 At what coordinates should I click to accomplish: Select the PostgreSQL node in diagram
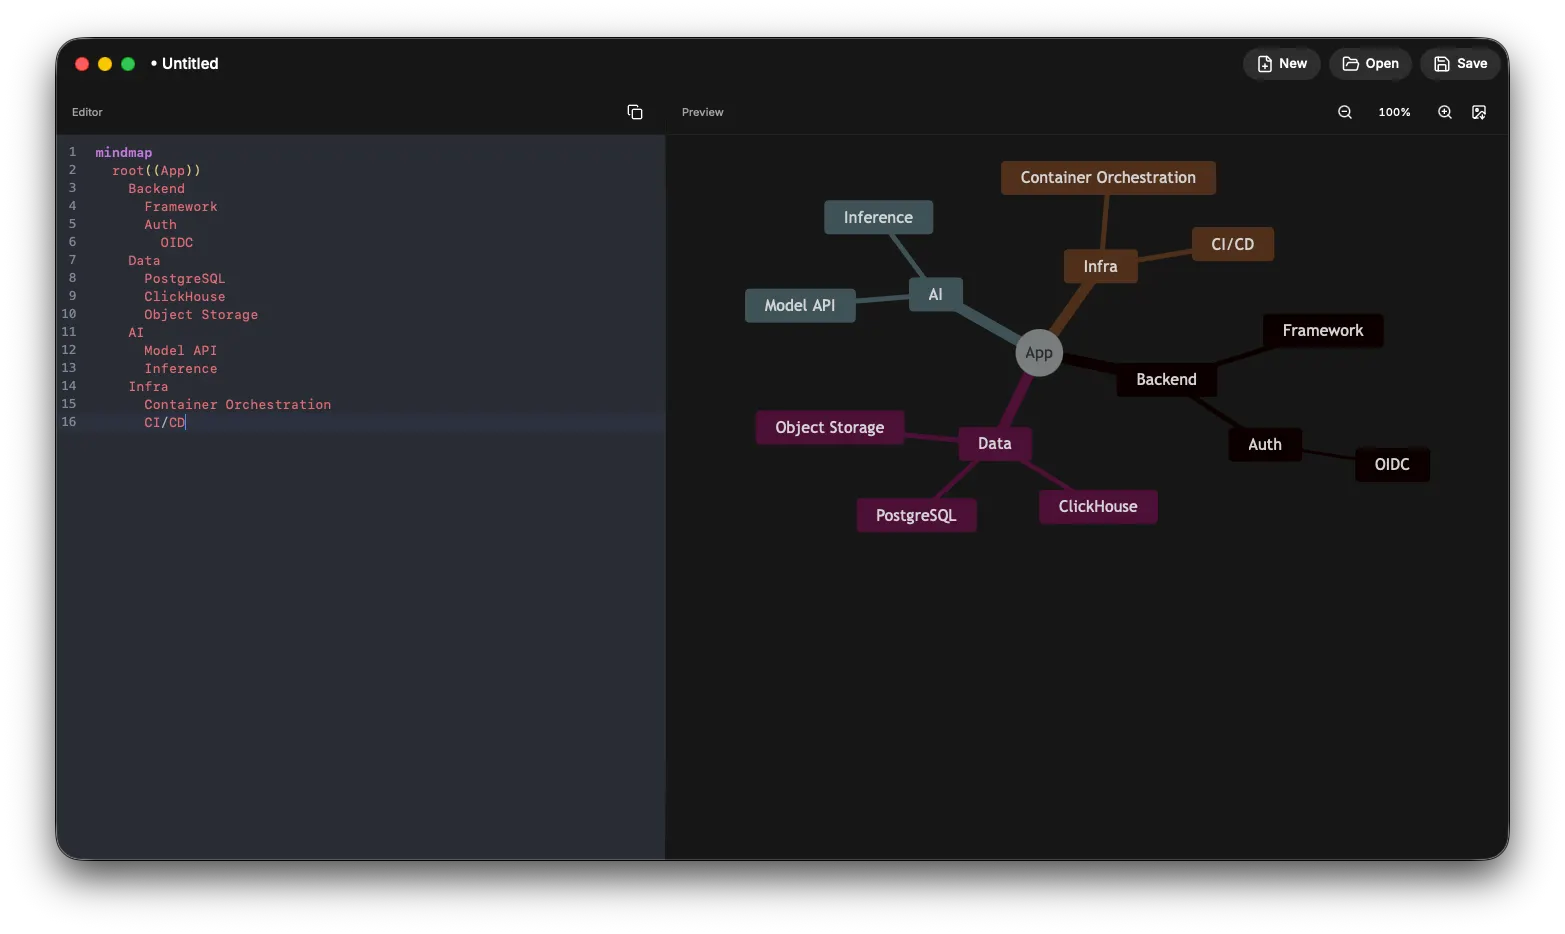pos(916,516)
